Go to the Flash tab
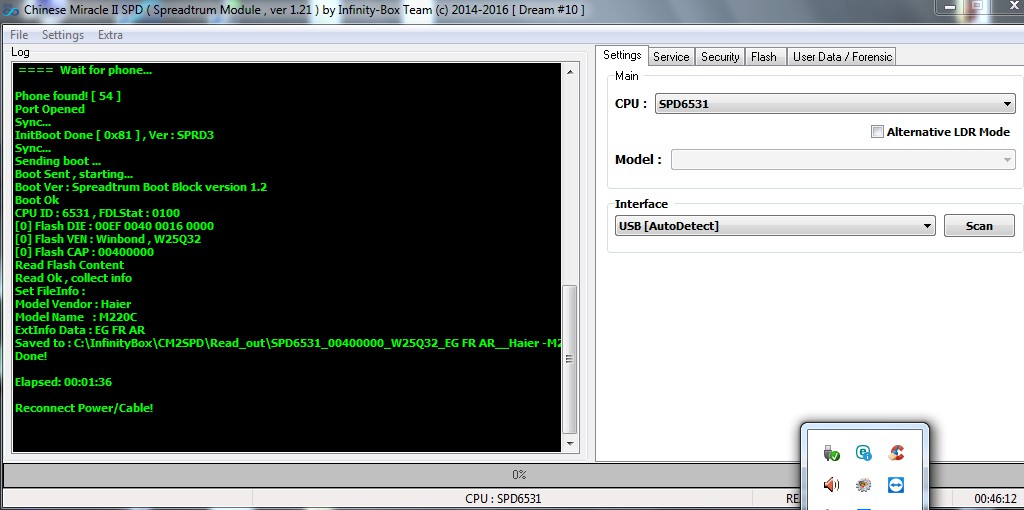Screen dimensions: 1024x510 tap(764, 57)
